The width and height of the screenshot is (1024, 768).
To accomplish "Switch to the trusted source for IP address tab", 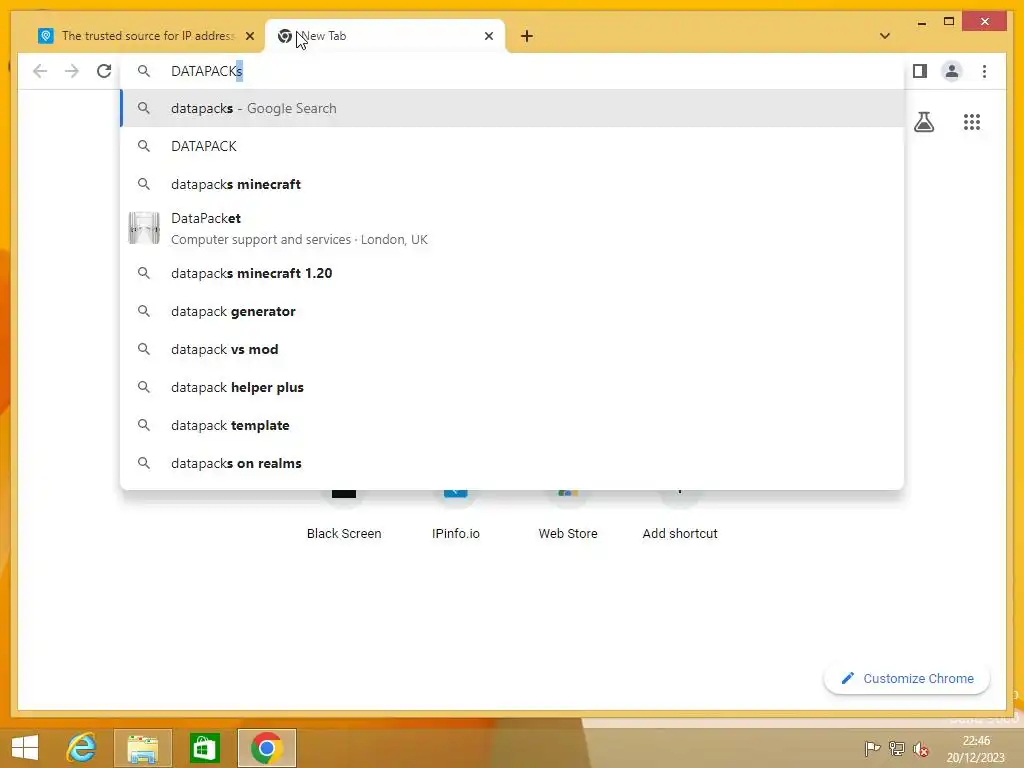I will click(146, 36).
